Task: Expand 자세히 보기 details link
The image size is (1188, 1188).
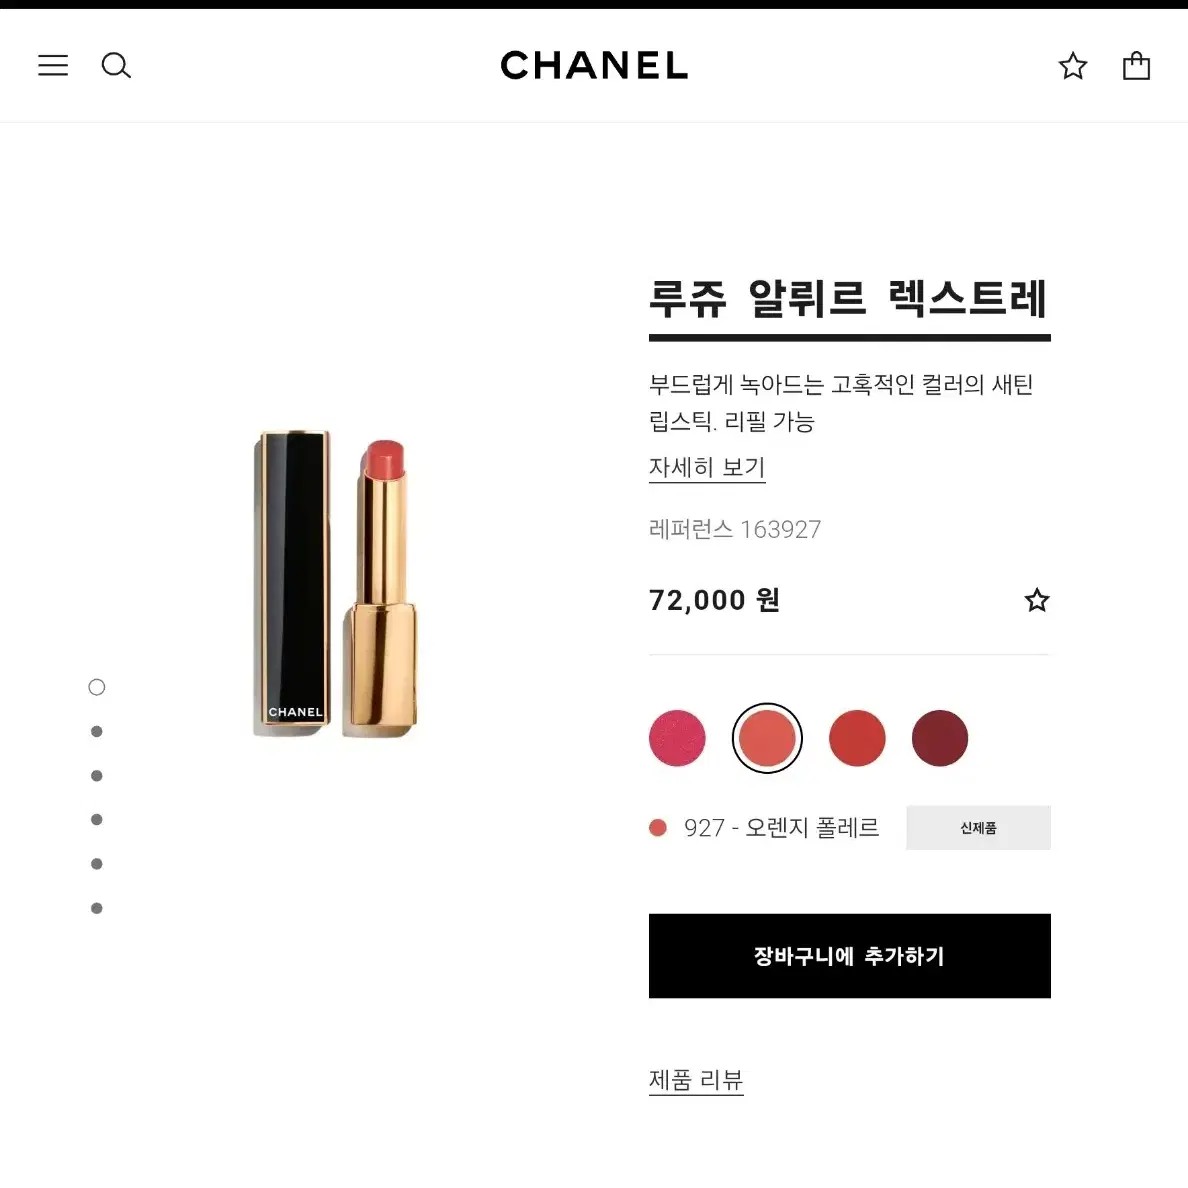Action: pyautogui.click(x=707, y=467)
